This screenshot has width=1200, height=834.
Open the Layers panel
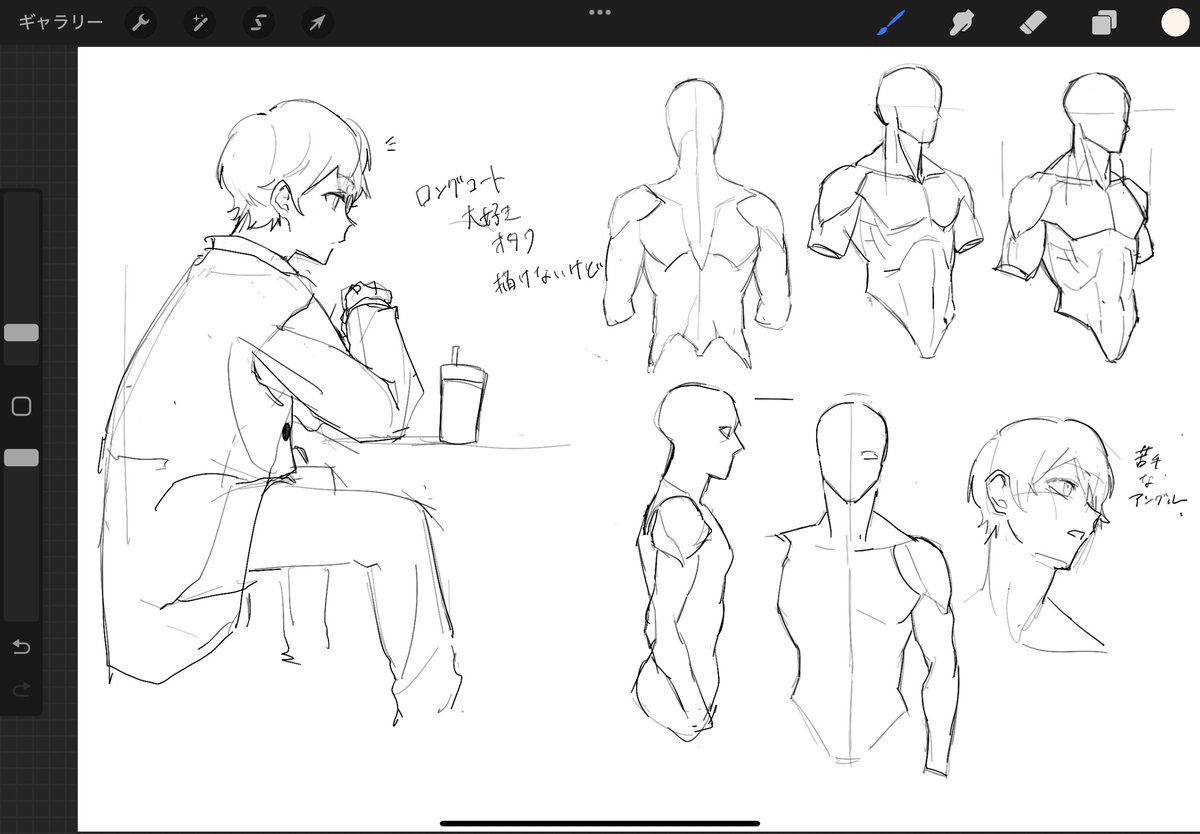tap(1104, 22)
